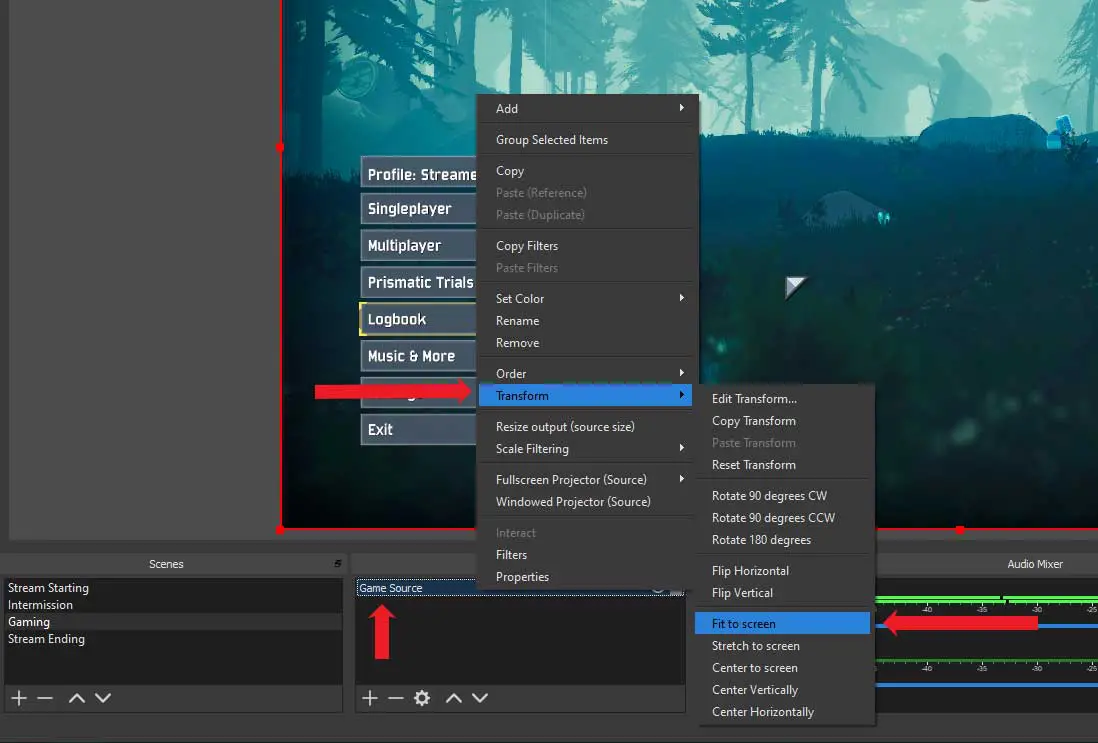The height and width of the screenshot is (743, 1098).
Task: Select the Stream Ending scene
Action: [173, 639]
